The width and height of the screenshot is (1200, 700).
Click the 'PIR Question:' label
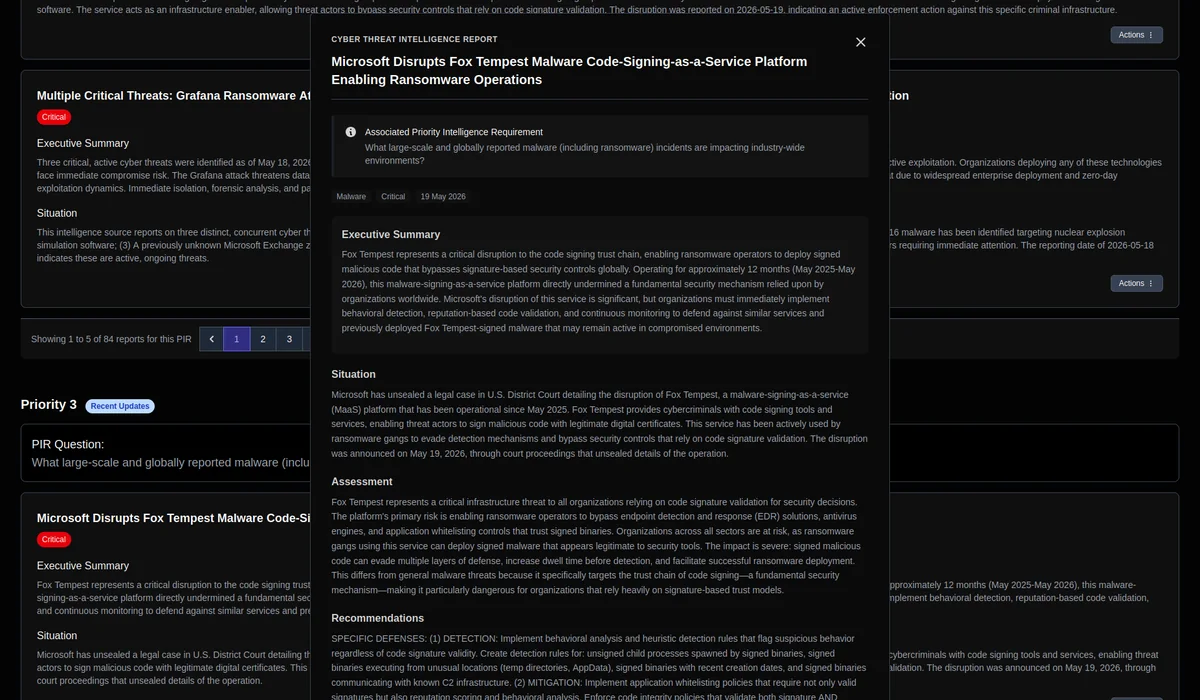(x=68, y=444)
